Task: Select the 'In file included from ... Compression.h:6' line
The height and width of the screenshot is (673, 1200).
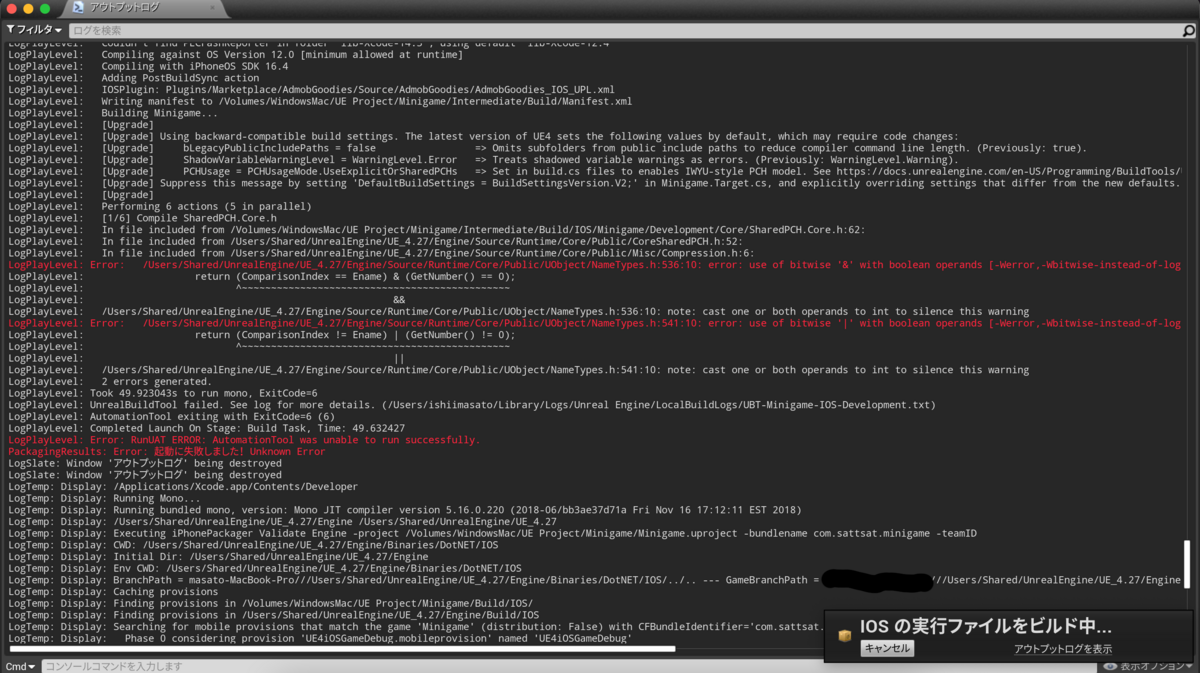Action: pos(381,253)
